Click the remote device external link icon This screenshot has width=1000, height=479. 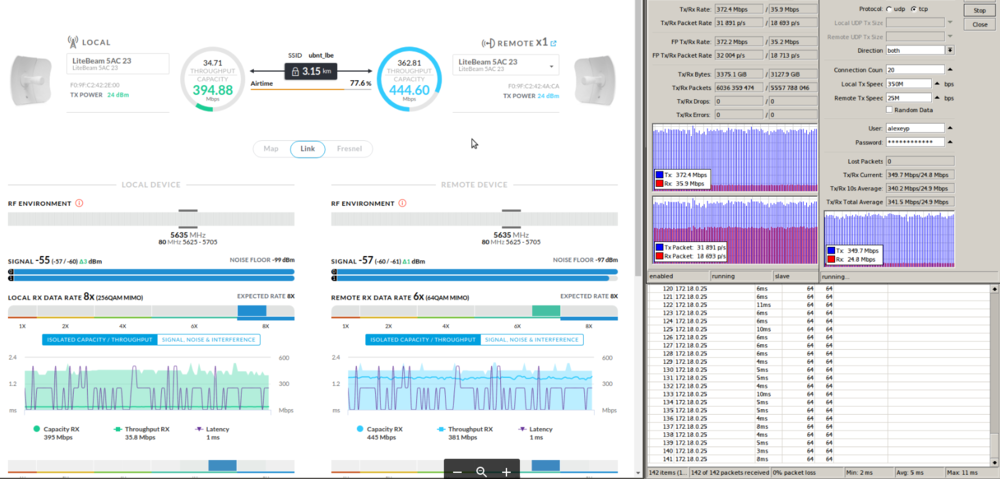[553, 43]
